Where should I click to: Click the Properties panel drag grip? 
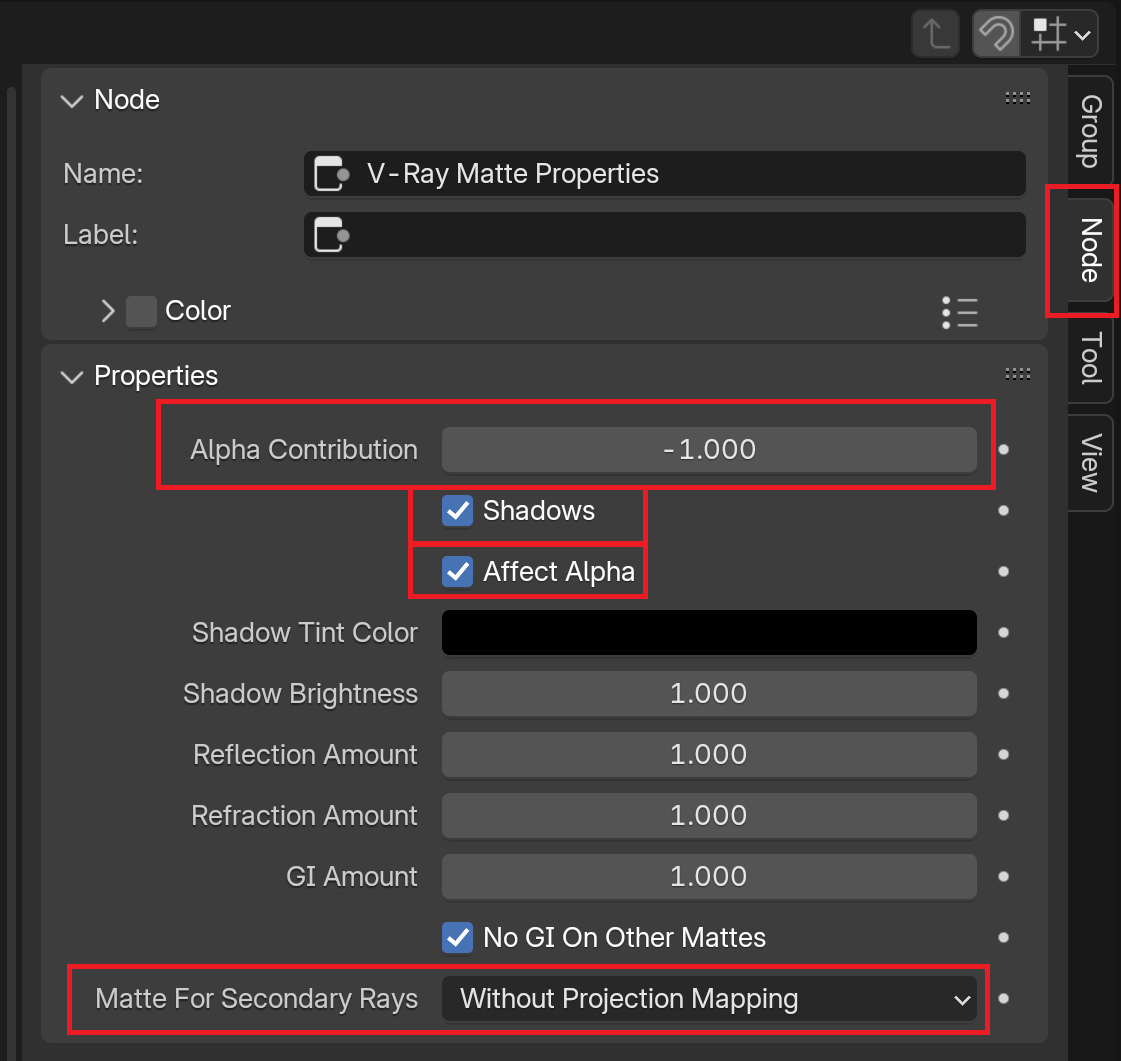click(1017, 374)
